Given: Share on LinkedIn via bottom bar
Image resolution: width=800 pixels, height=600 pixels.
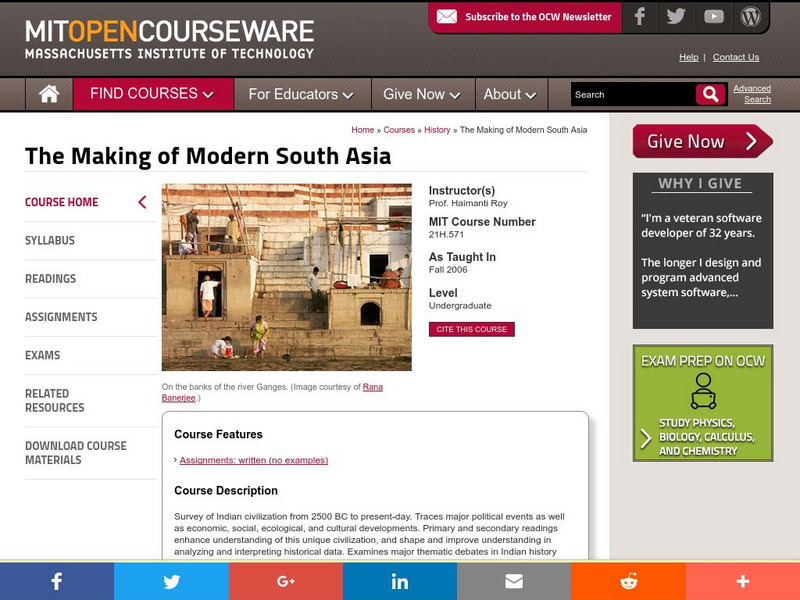Looking at the screenshot, I should coord(399,581).
